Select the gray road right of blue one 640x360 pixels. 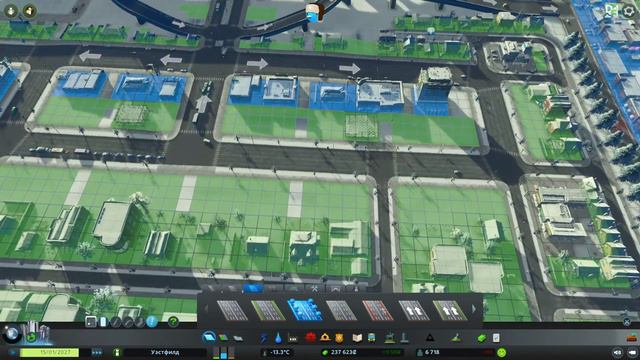coord(341,310)
